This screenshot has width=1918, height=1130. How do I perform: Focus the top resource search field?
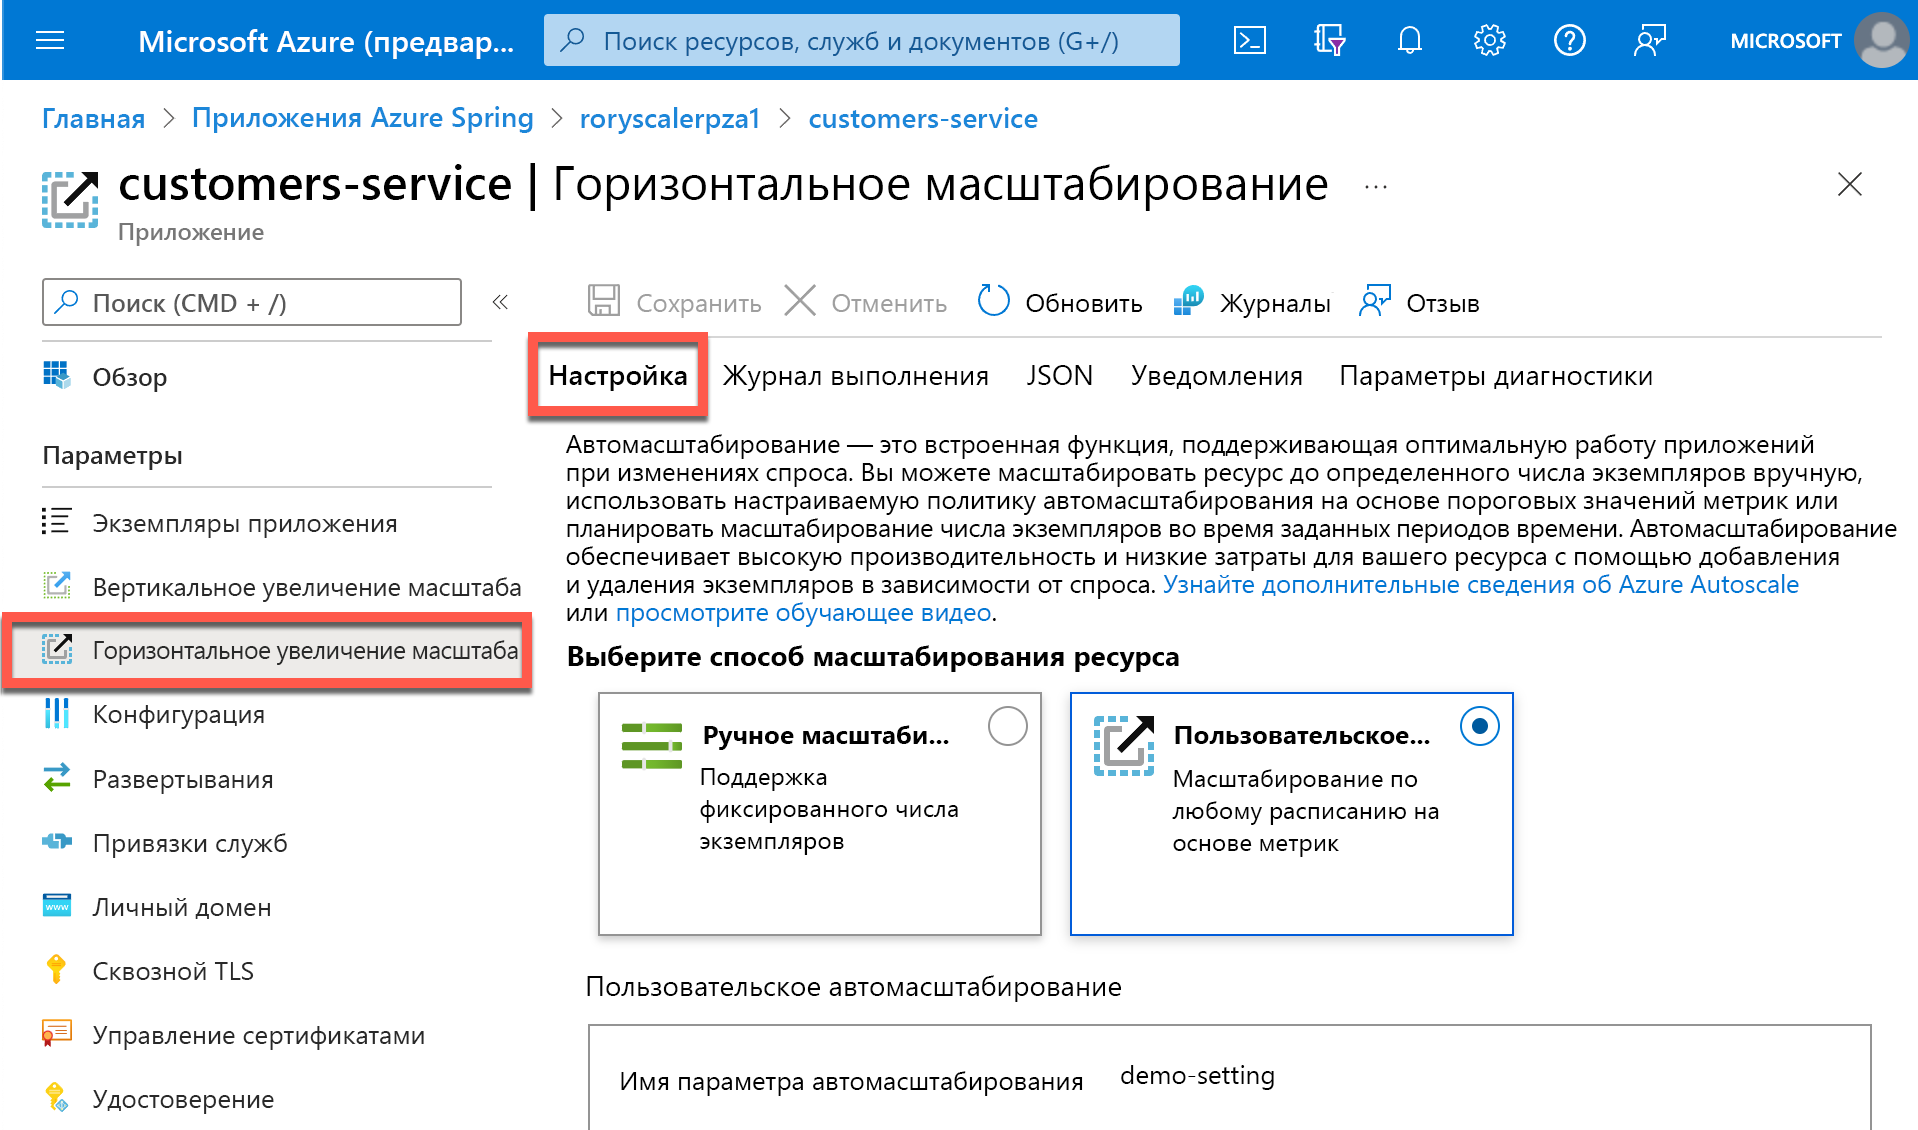(x=862, y=41)
